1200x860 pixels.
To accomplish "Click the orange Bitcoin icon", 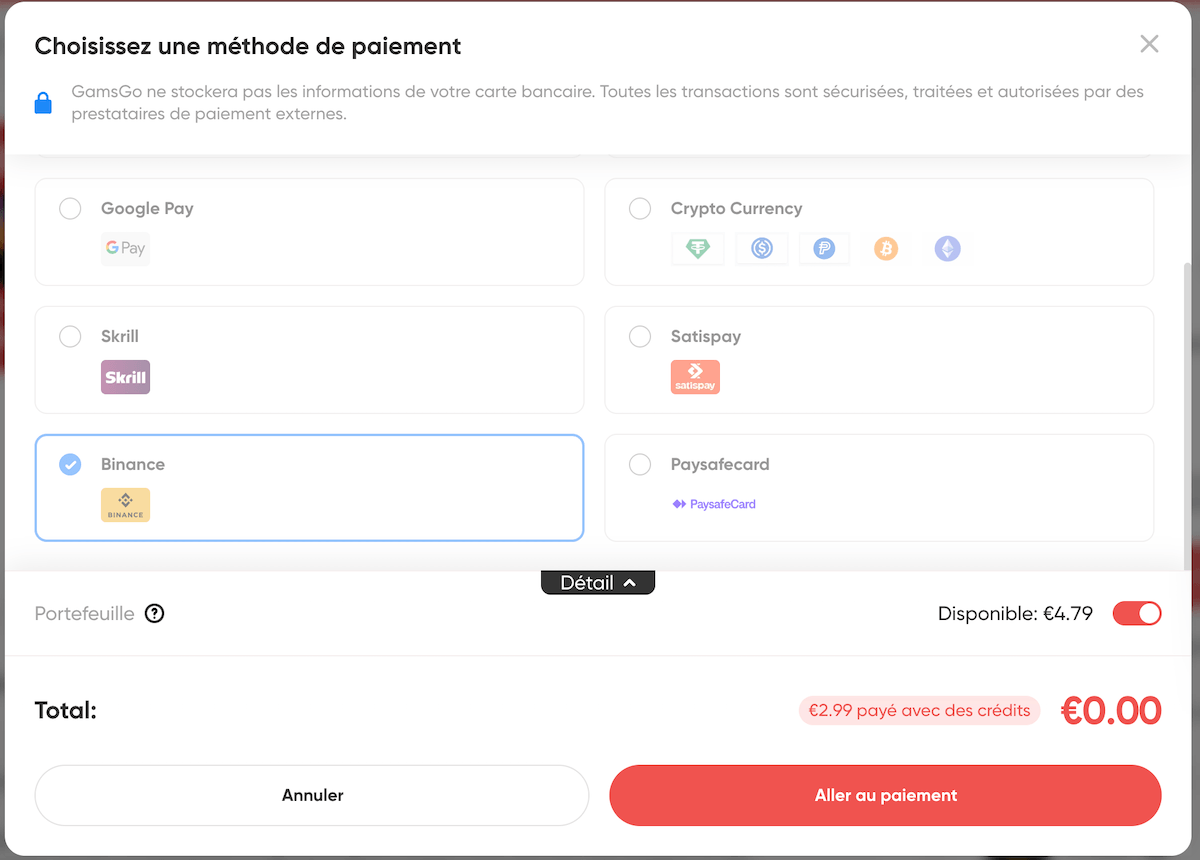I will pyautogui.click(x=886, y=248).
